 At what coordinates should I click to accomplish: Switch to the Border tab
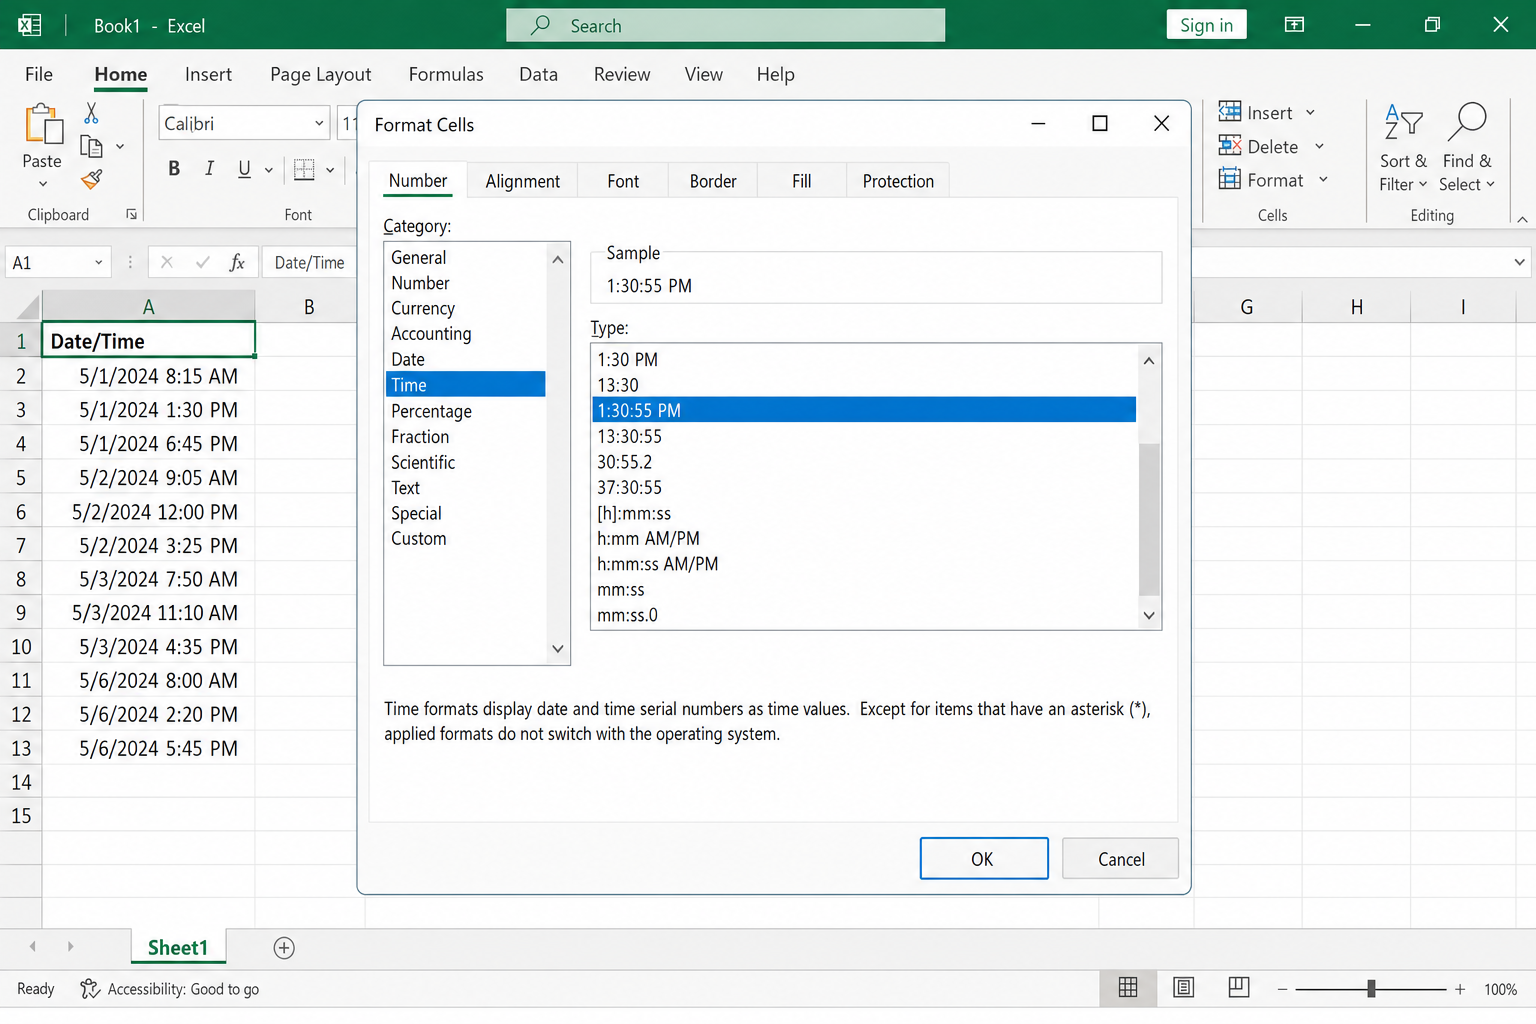click(x=713, y=181)
